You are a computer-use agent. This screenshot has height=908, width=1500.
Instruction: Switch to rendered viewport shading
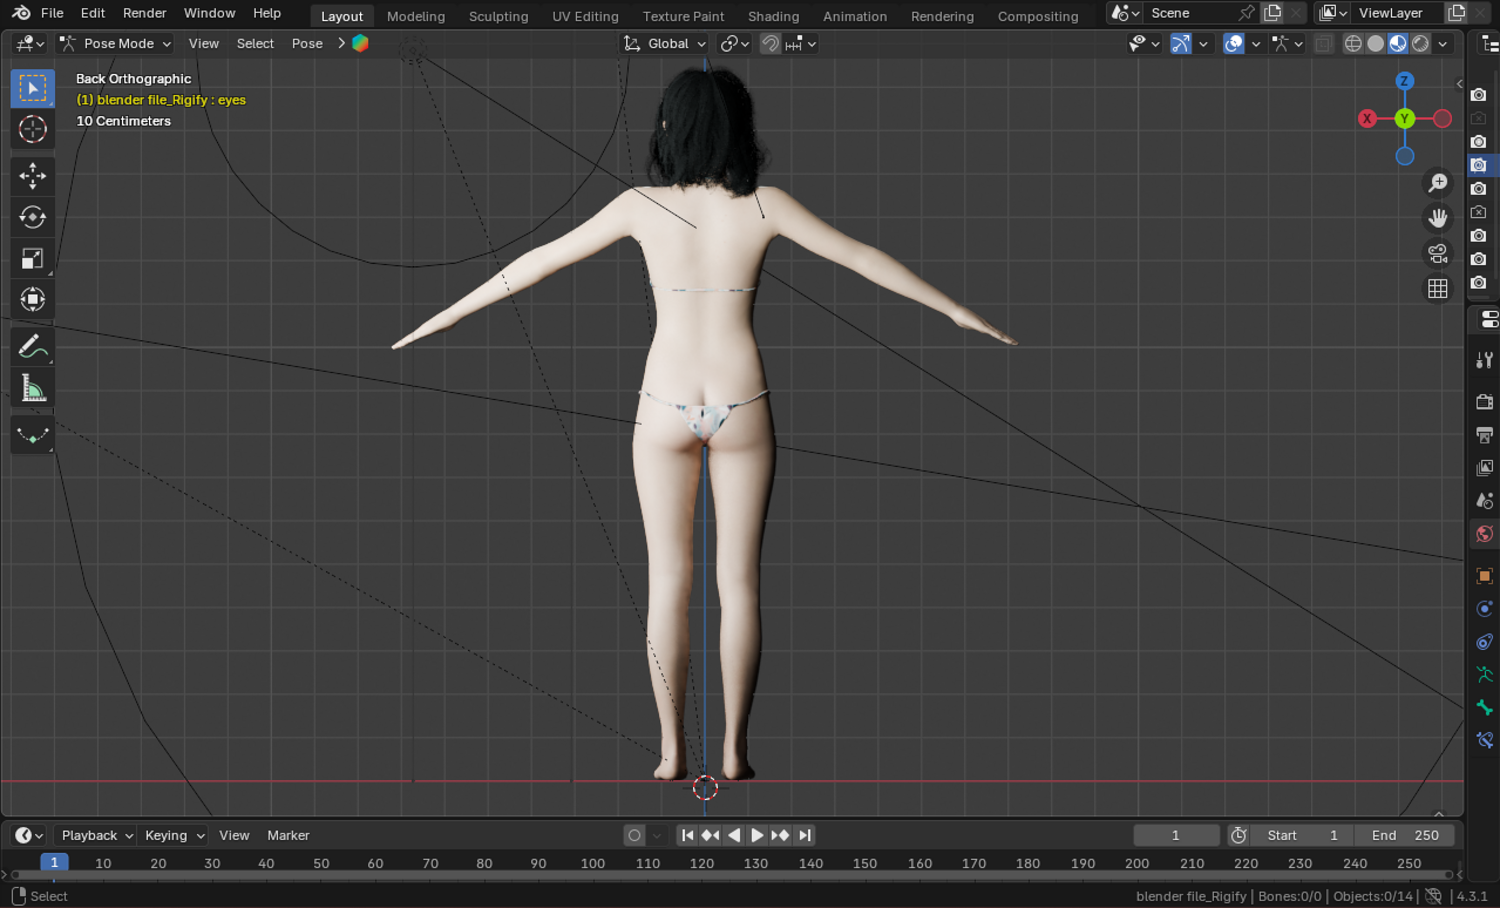tap(1420, 43)
